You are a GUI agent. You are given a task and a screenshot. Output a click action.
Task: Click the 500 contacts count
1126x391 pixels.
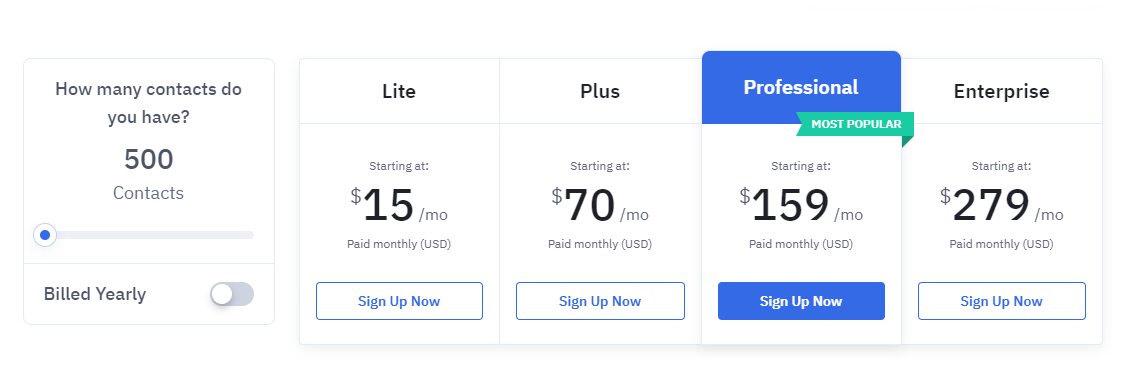click(149, 160)
